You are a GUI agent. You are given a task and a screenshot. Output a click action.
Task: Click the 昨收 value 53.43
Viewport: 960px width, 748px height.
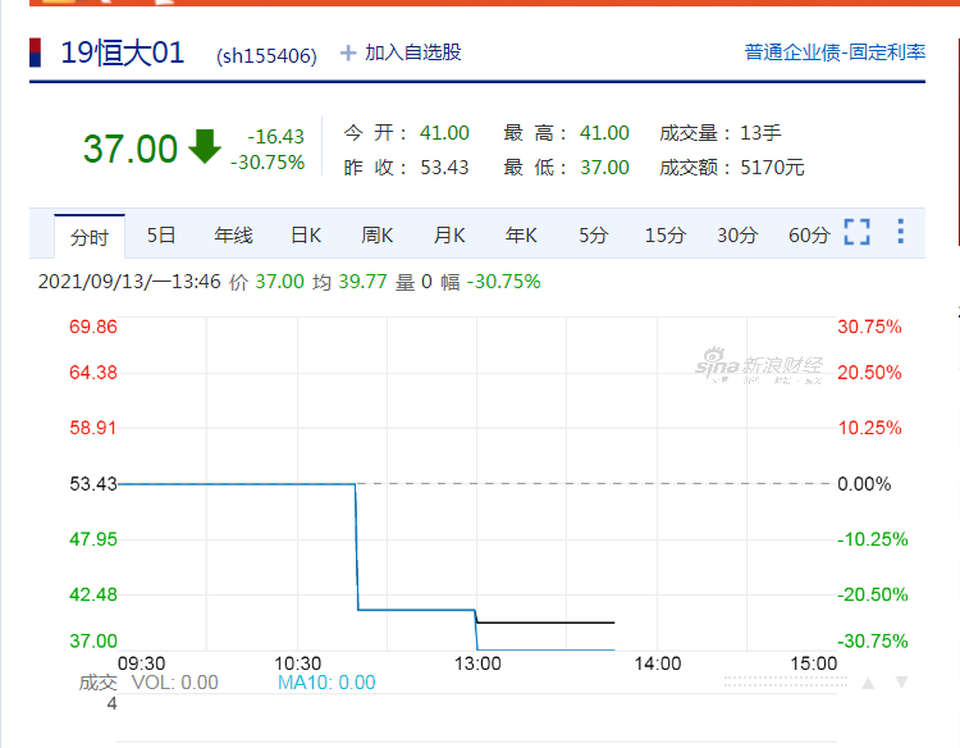[444, 167]
